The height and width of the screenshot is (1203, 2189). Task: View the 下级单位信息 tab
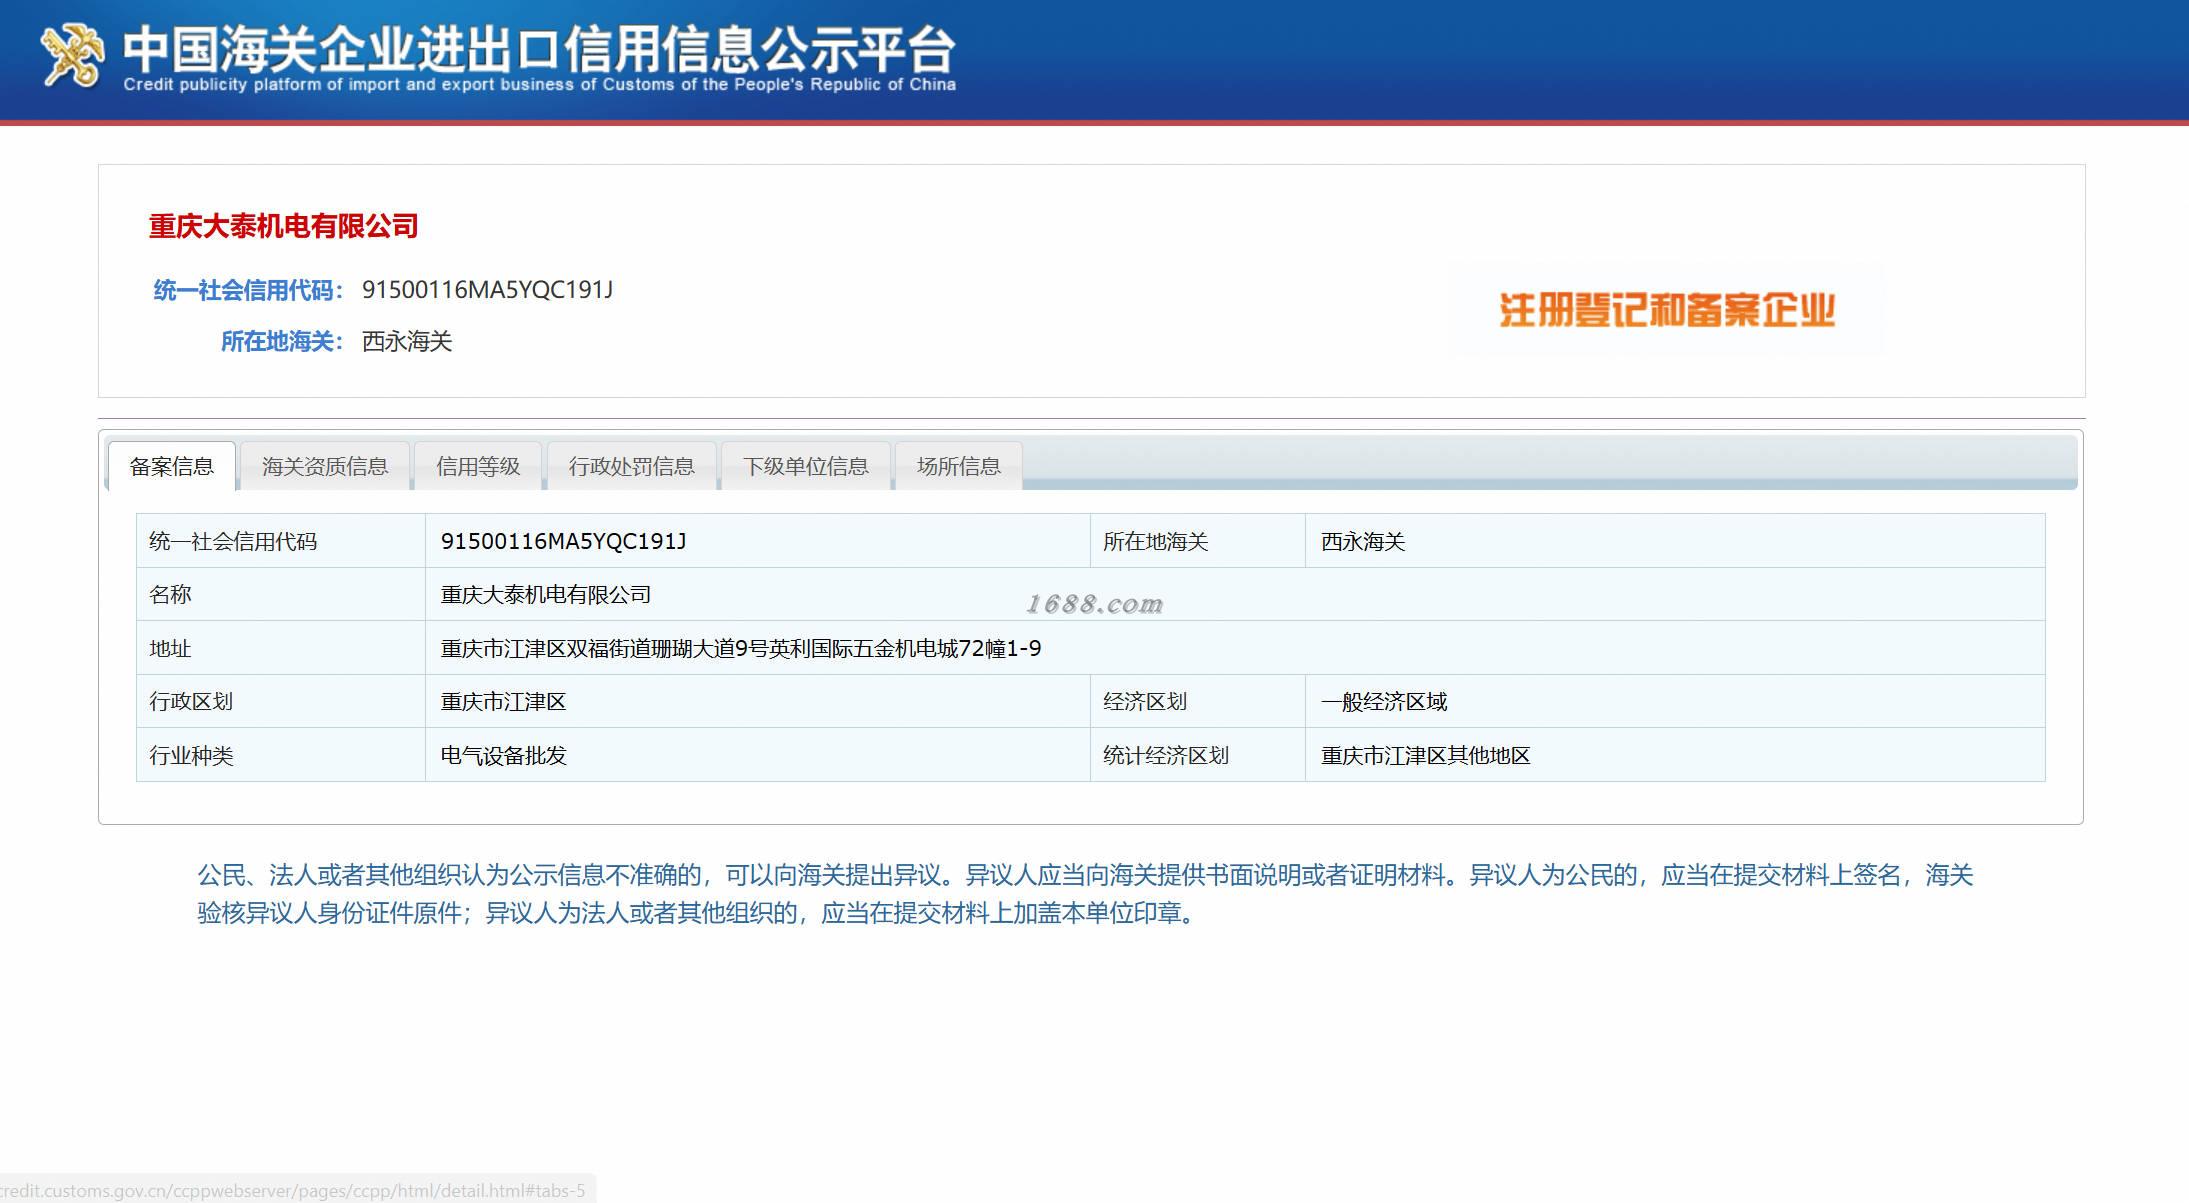(x=805, y=466)
